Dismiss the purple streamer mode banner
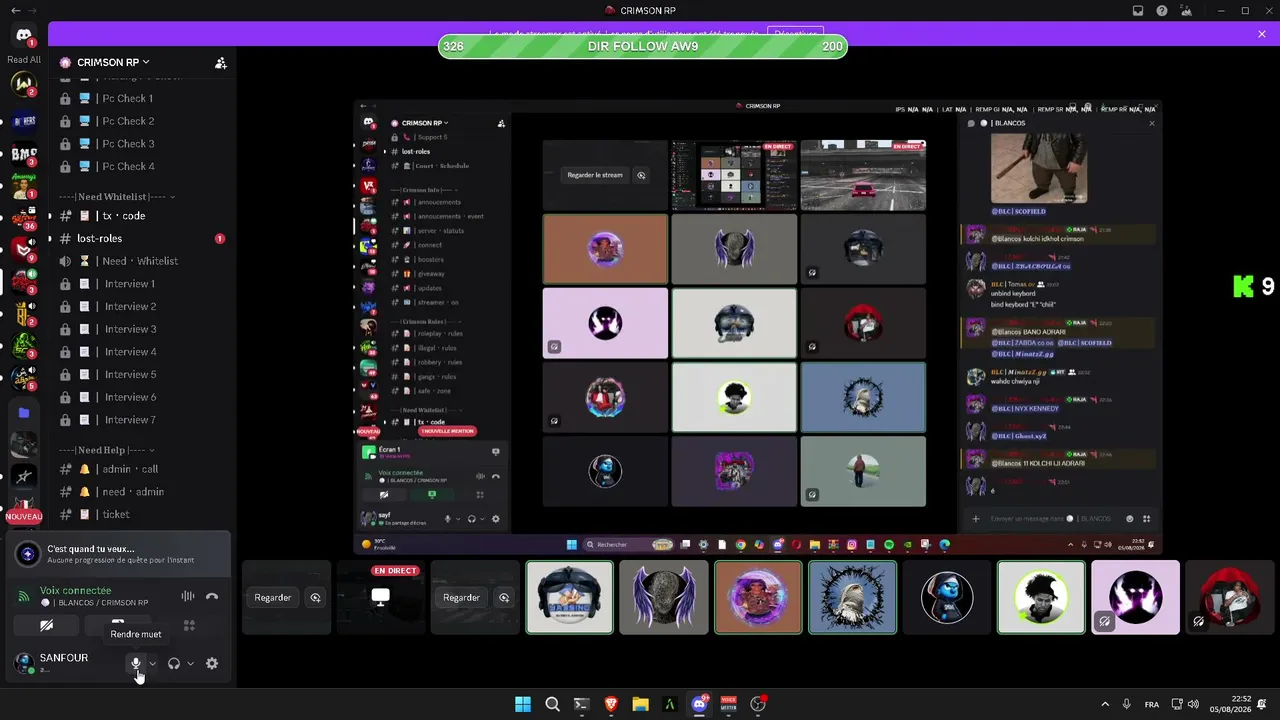1280x720 pixels. coord(1262,34)
